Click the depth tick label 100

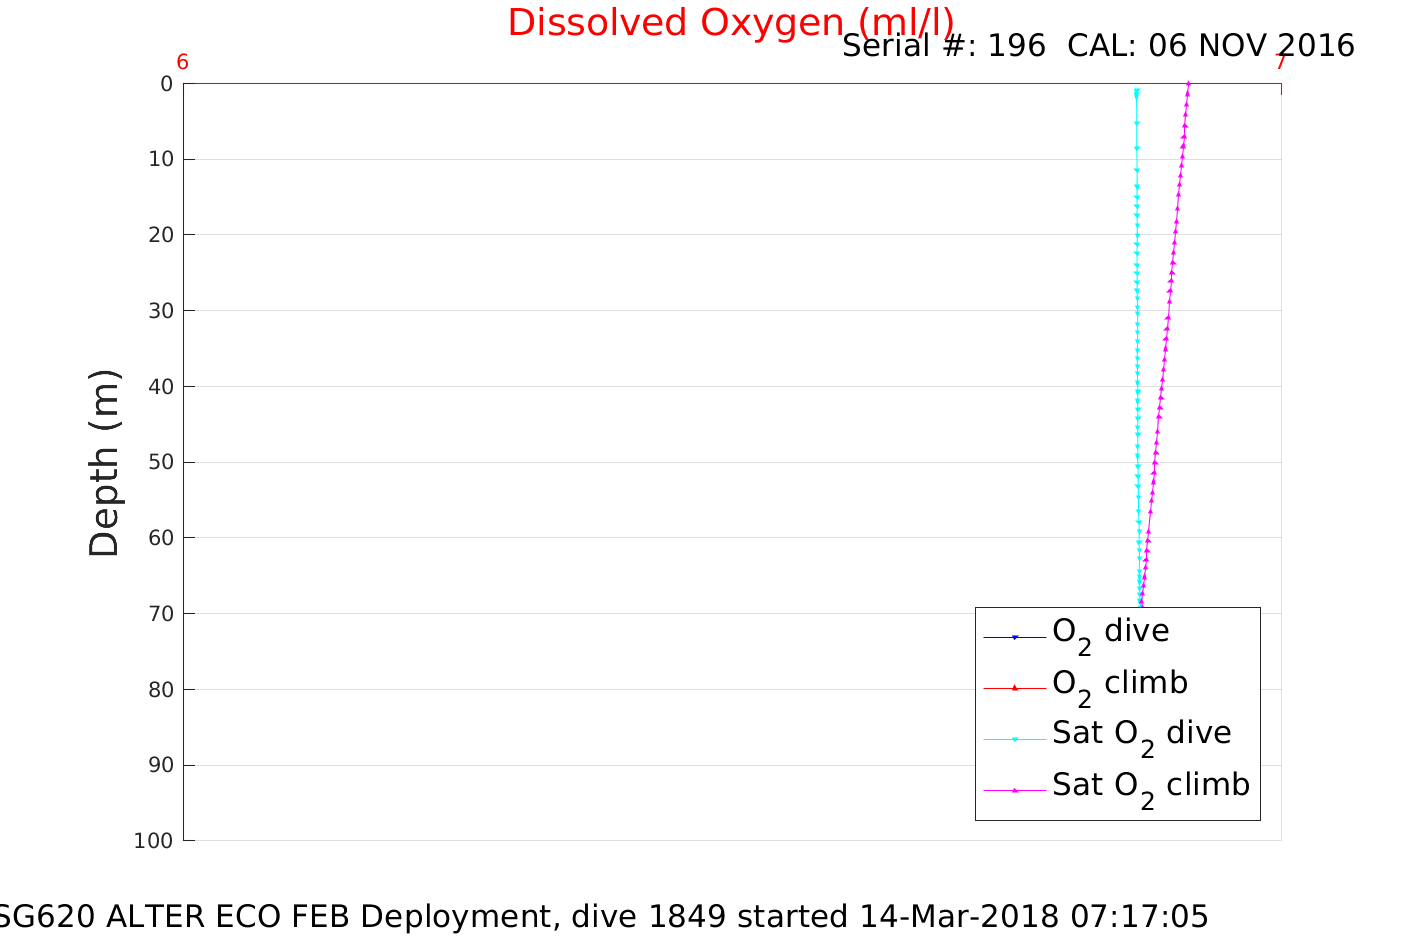153,841
